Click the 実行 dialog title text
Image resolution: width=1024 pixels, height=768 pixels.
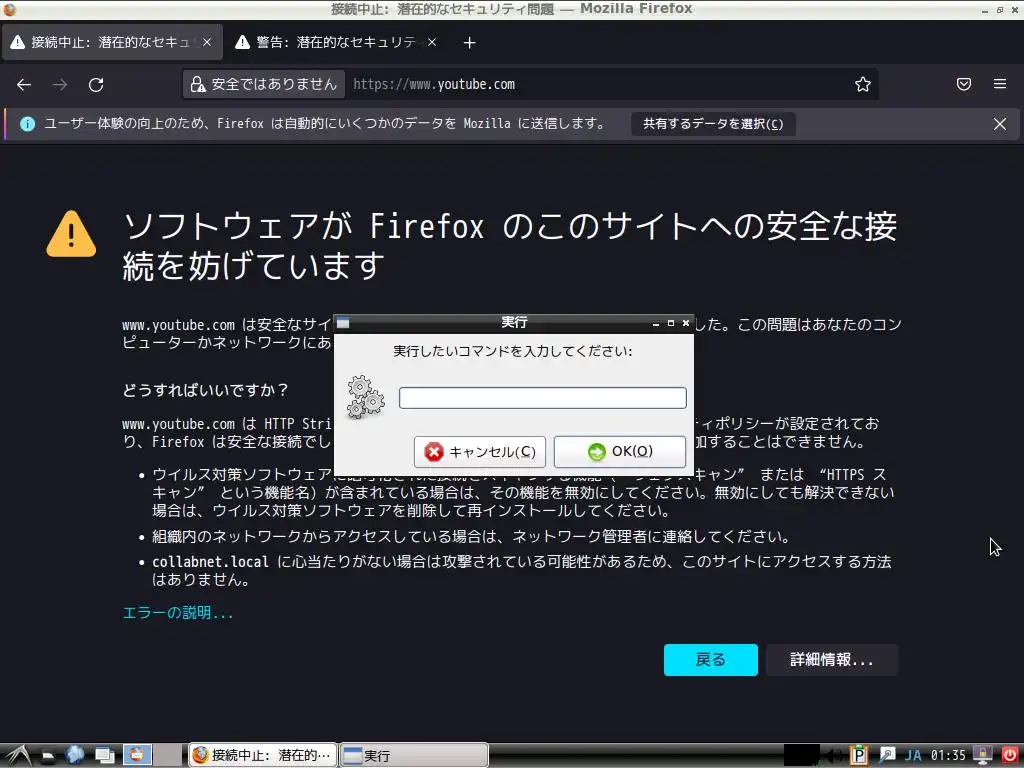[514, 323]
